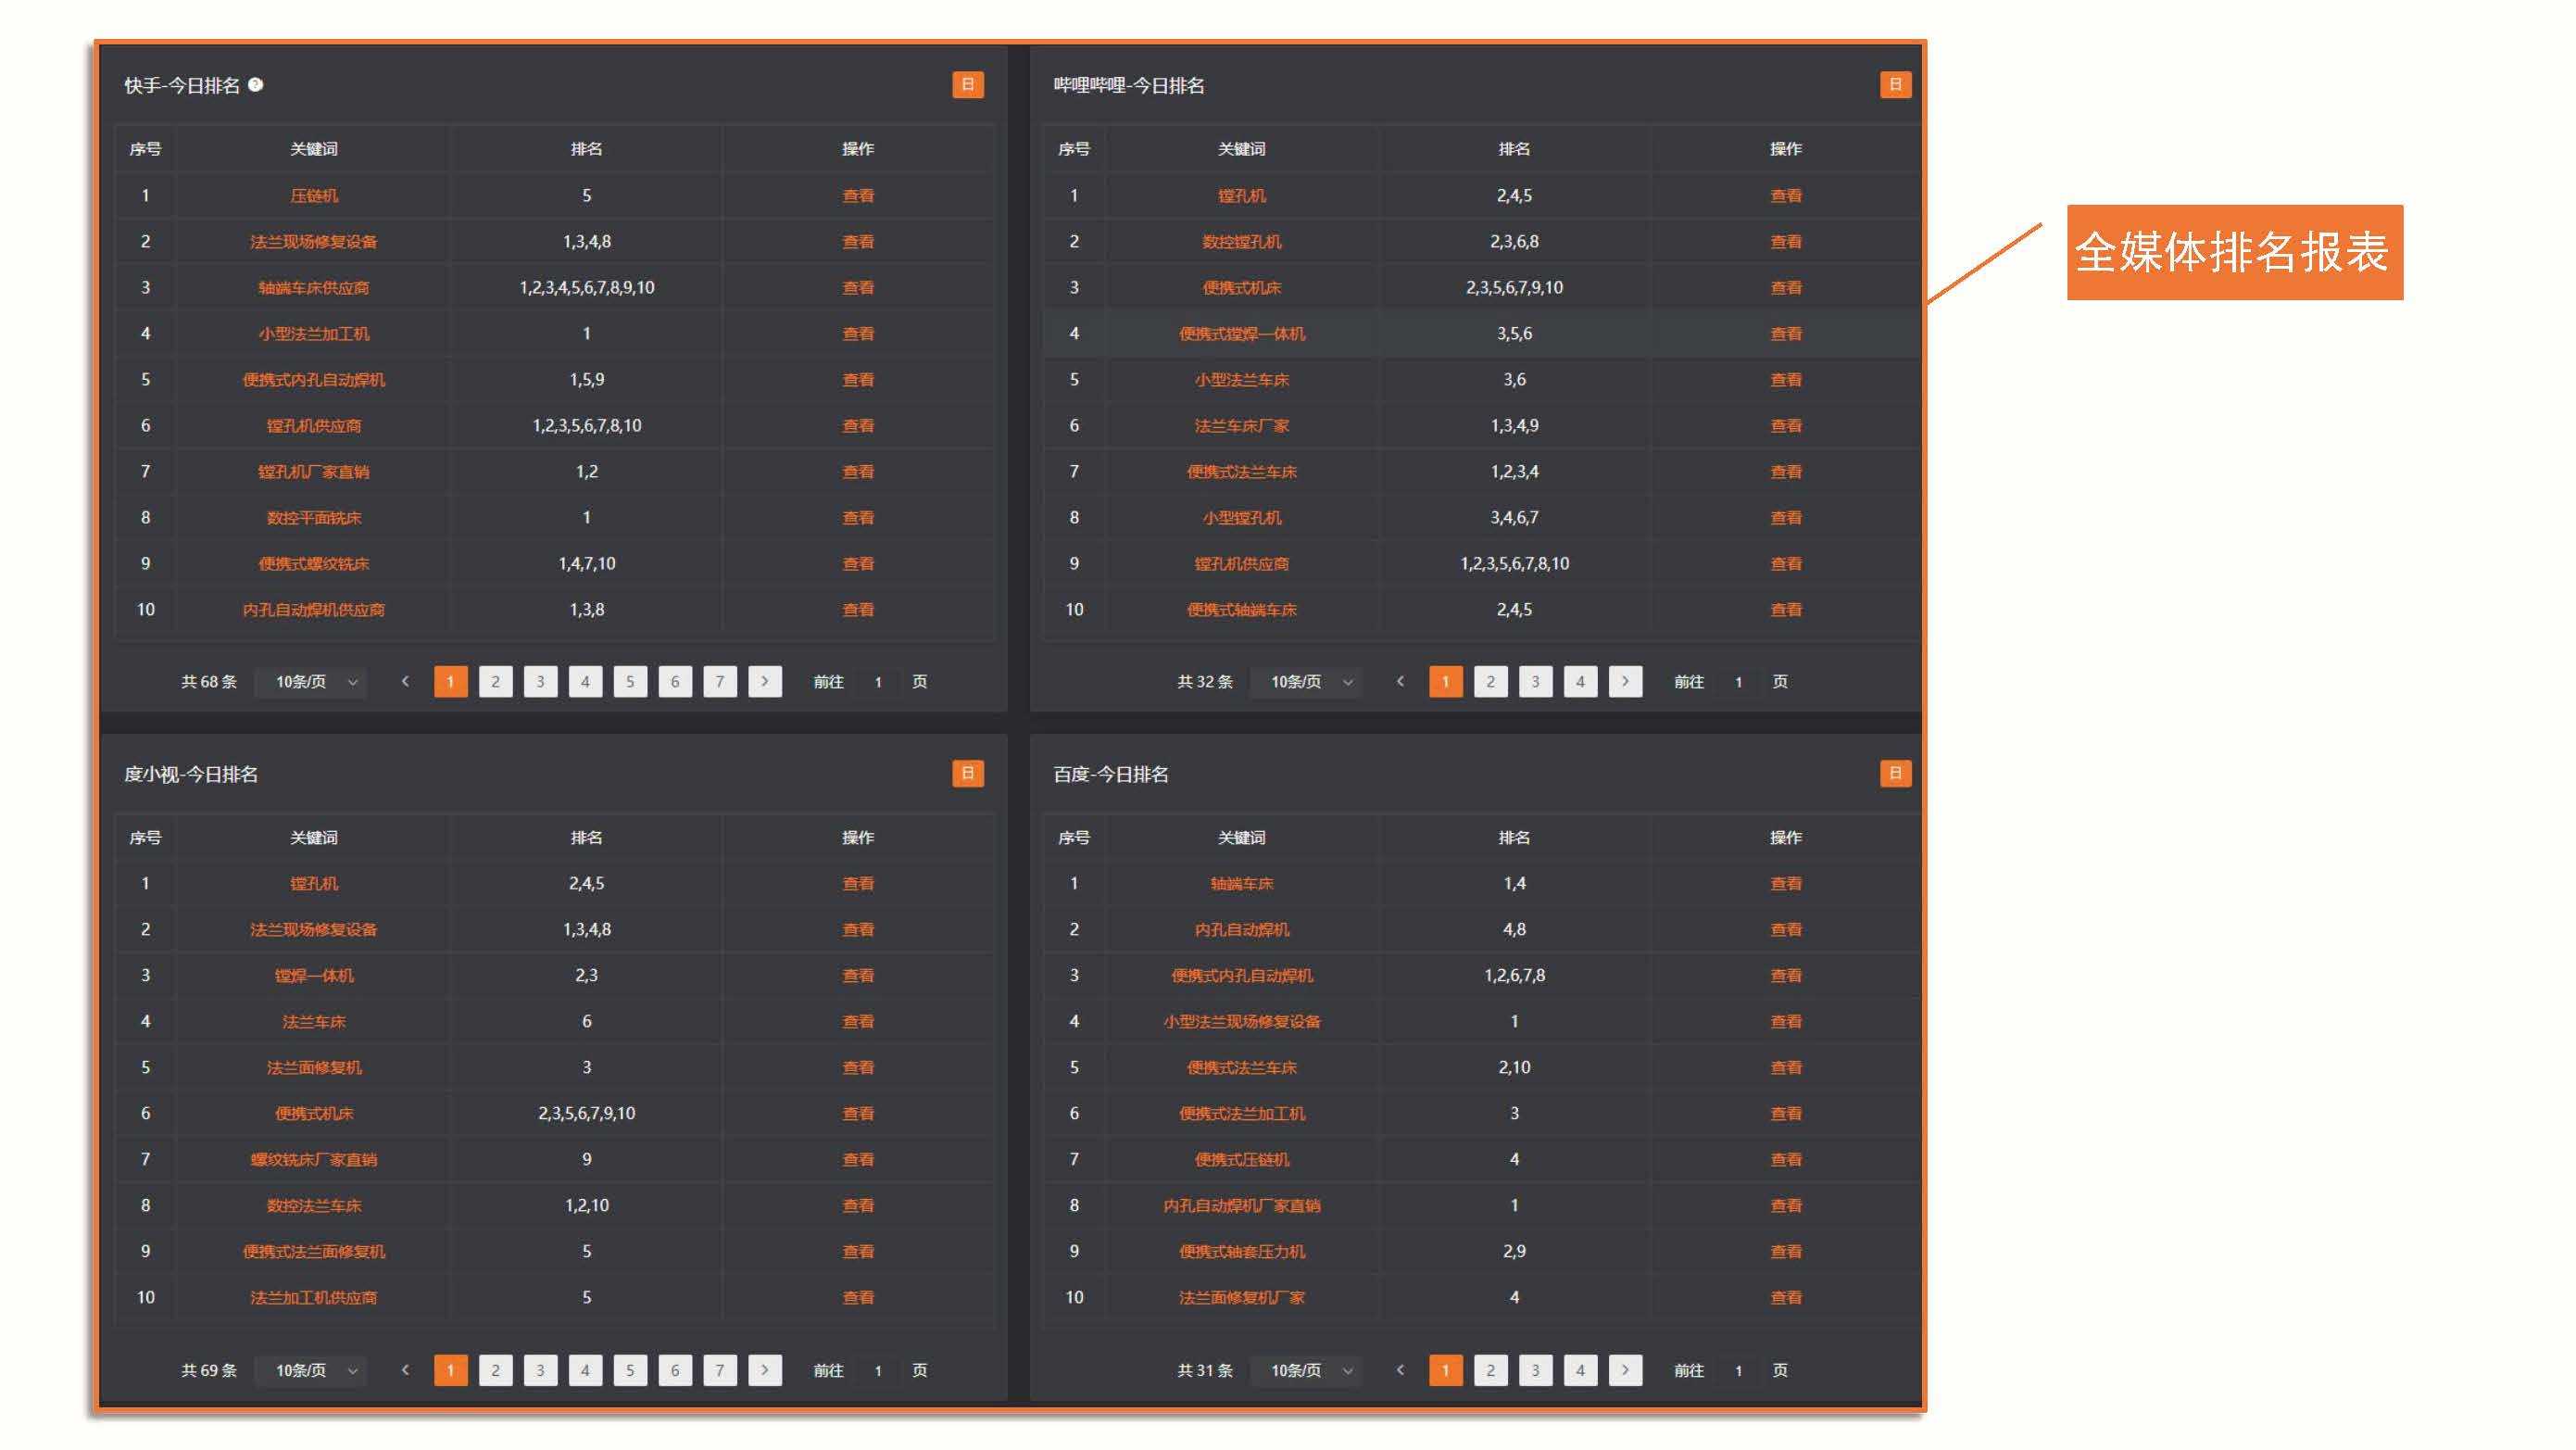Select page 2 in 快手 pagination
The height and width of the screenshot is (1450, 2576).
point(495,681)
